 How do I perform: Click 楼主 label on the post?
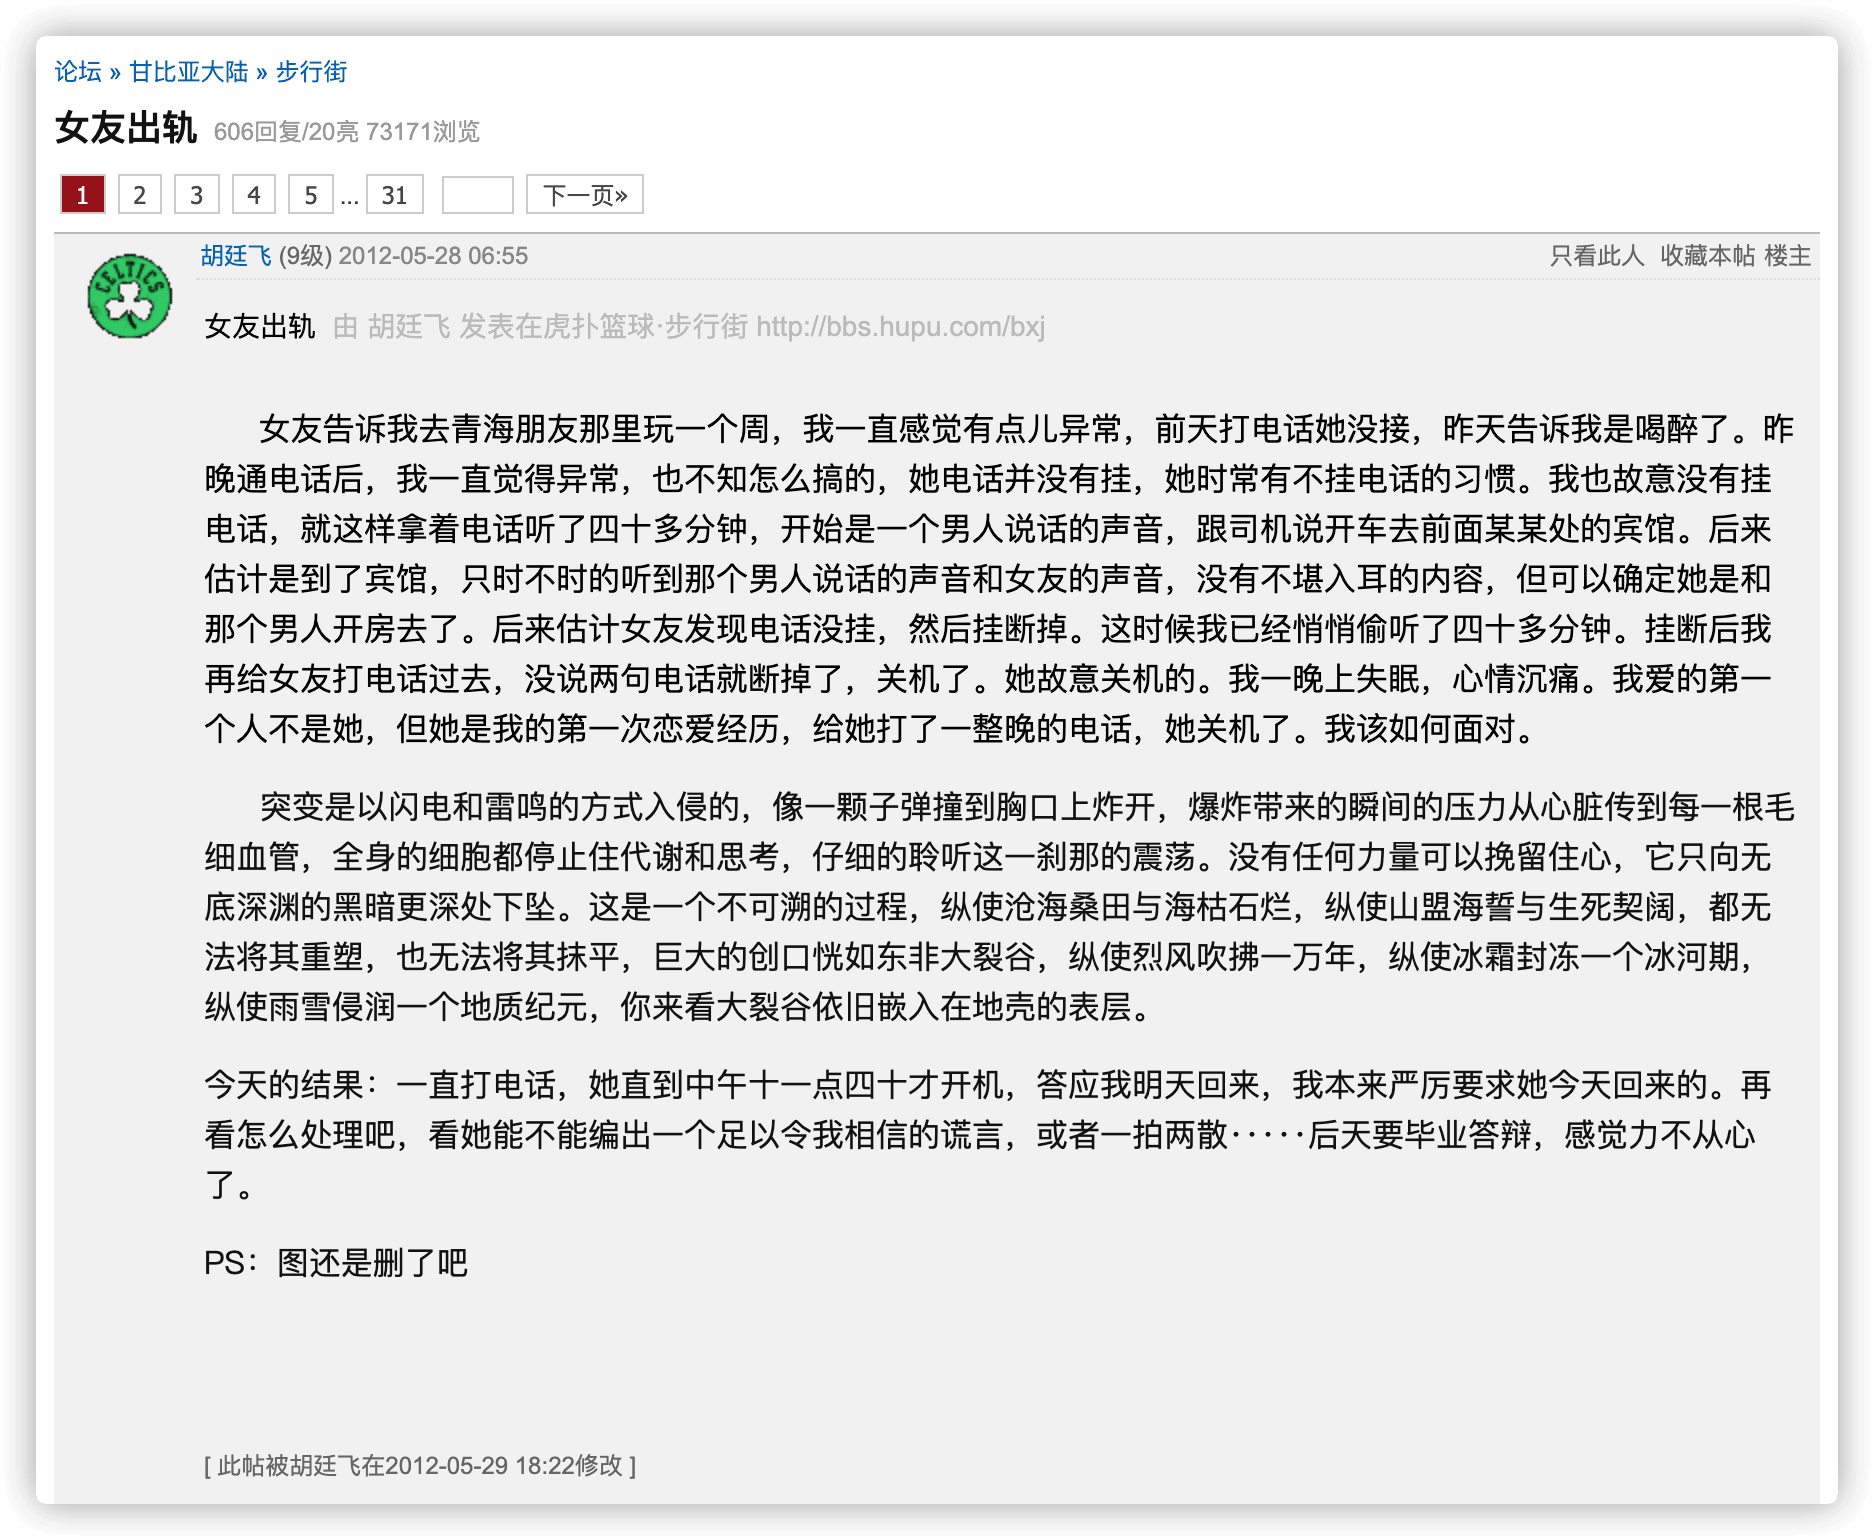[x=1788, y=256]
